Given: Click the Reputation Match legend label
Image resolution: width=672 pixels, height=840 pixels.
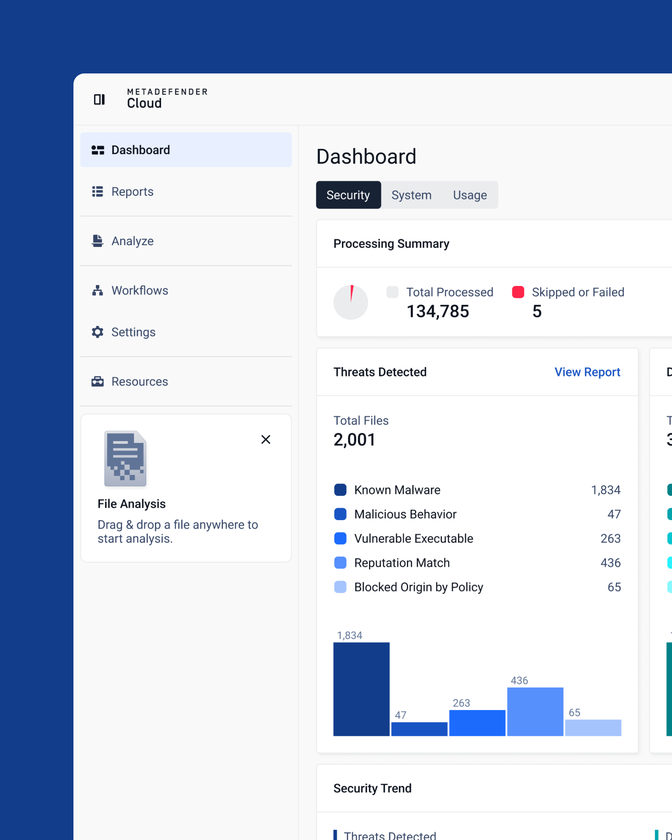Looking at the screenshot, I should point(402,563).
